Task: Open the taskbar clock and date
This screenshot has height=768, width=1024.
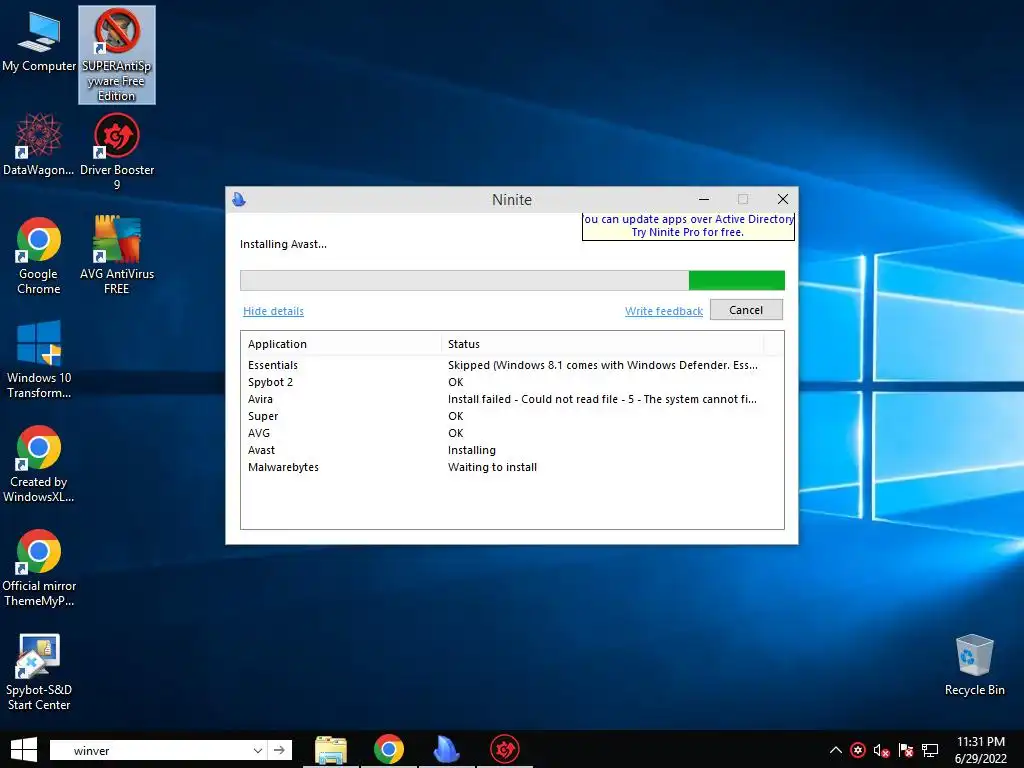Action: pyautogui.click(x=980, y=750)
